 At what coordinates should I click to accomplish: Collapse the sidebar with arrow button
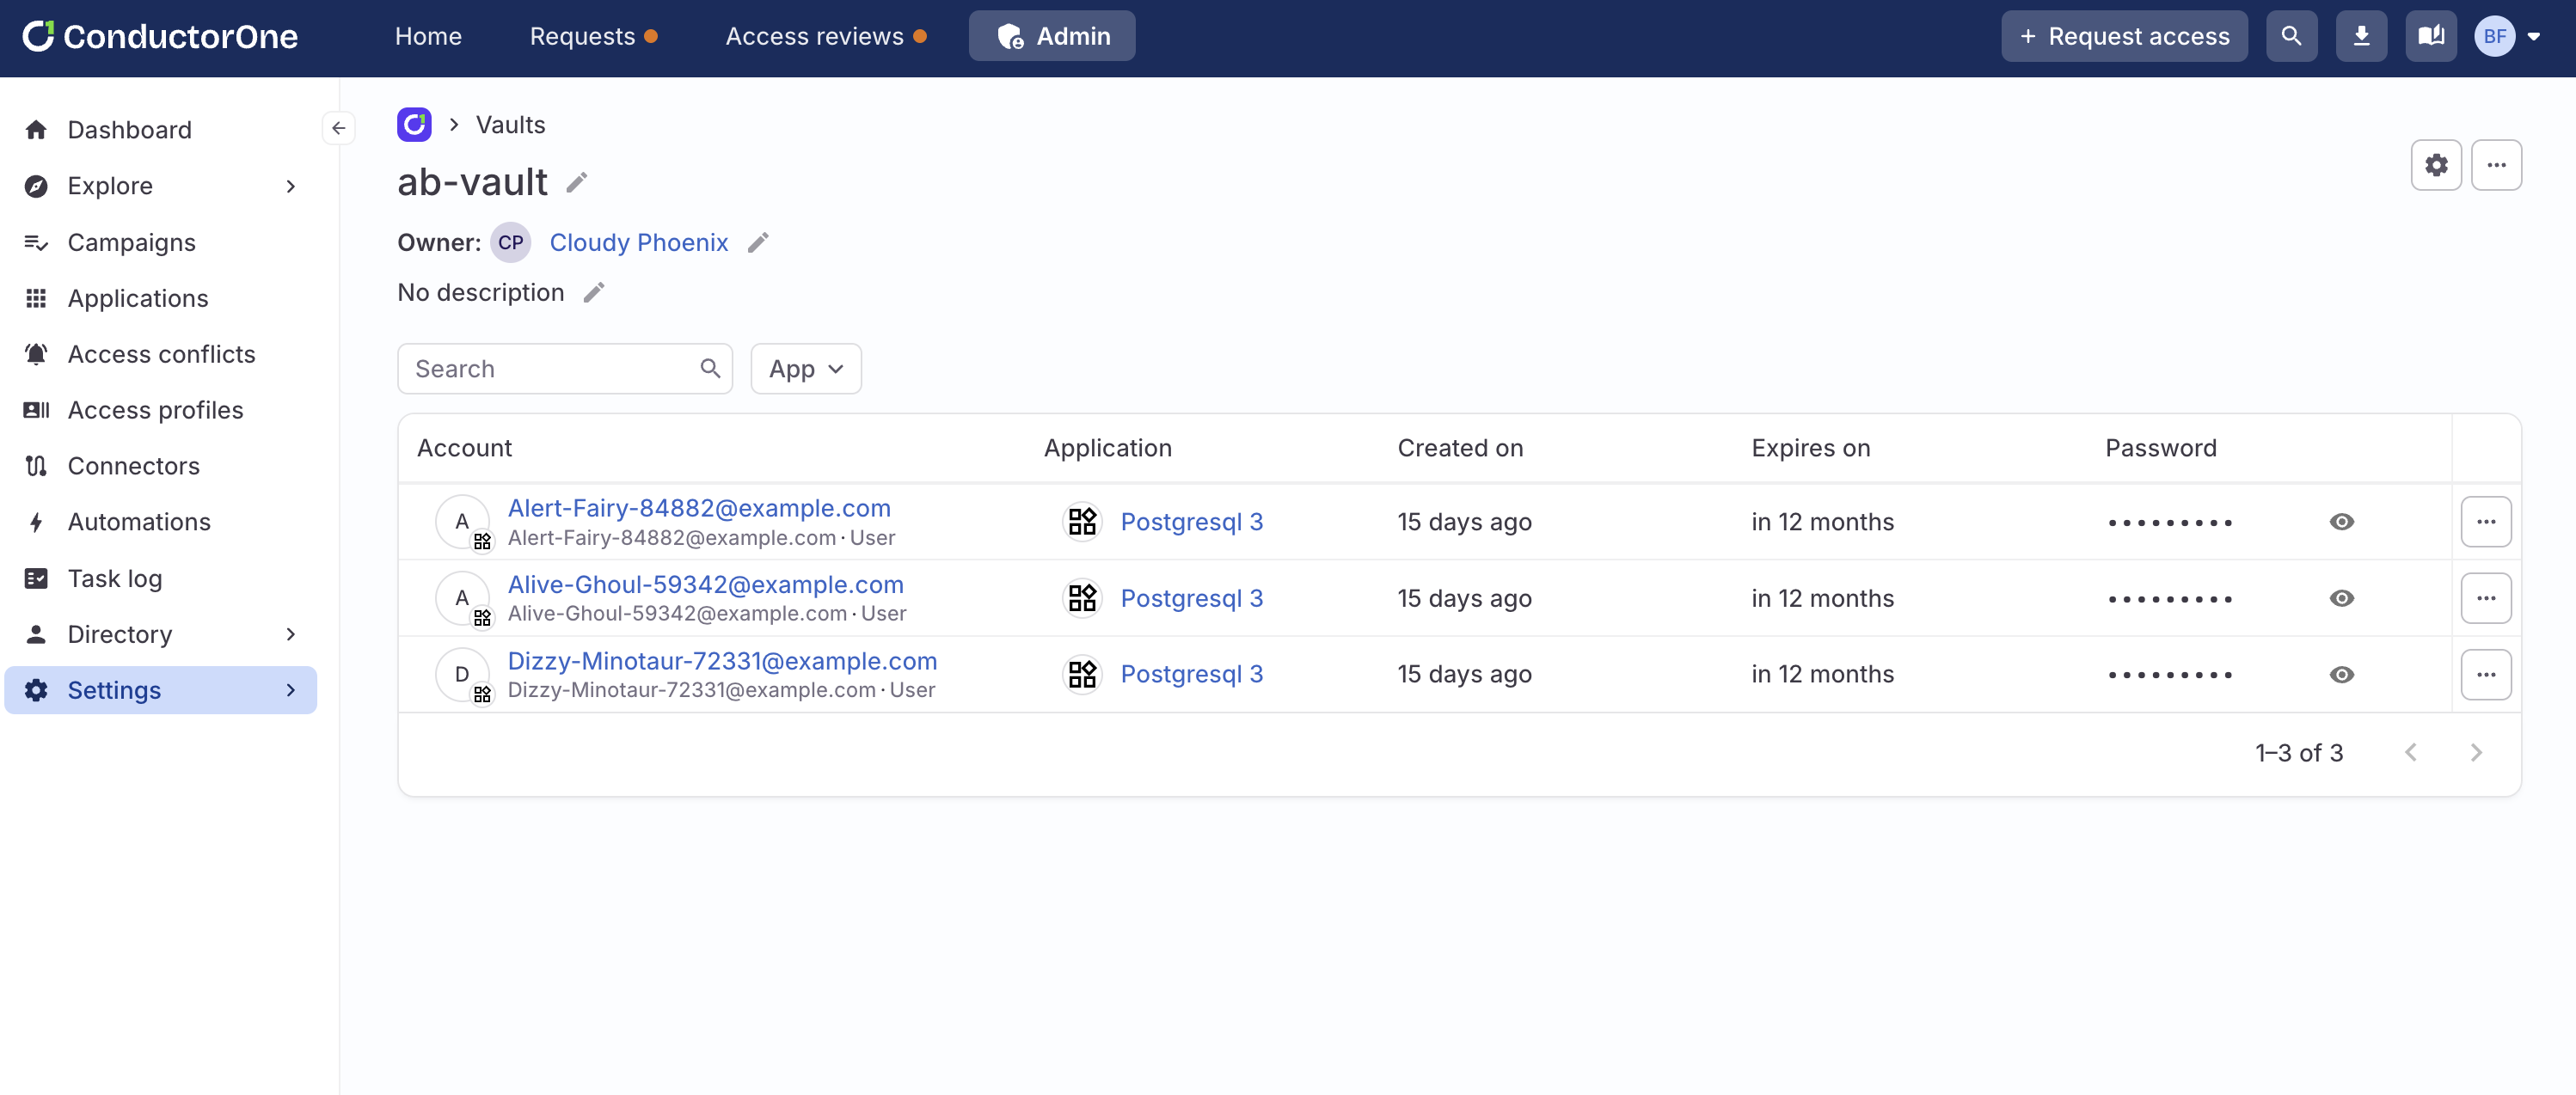click(338, 128)
